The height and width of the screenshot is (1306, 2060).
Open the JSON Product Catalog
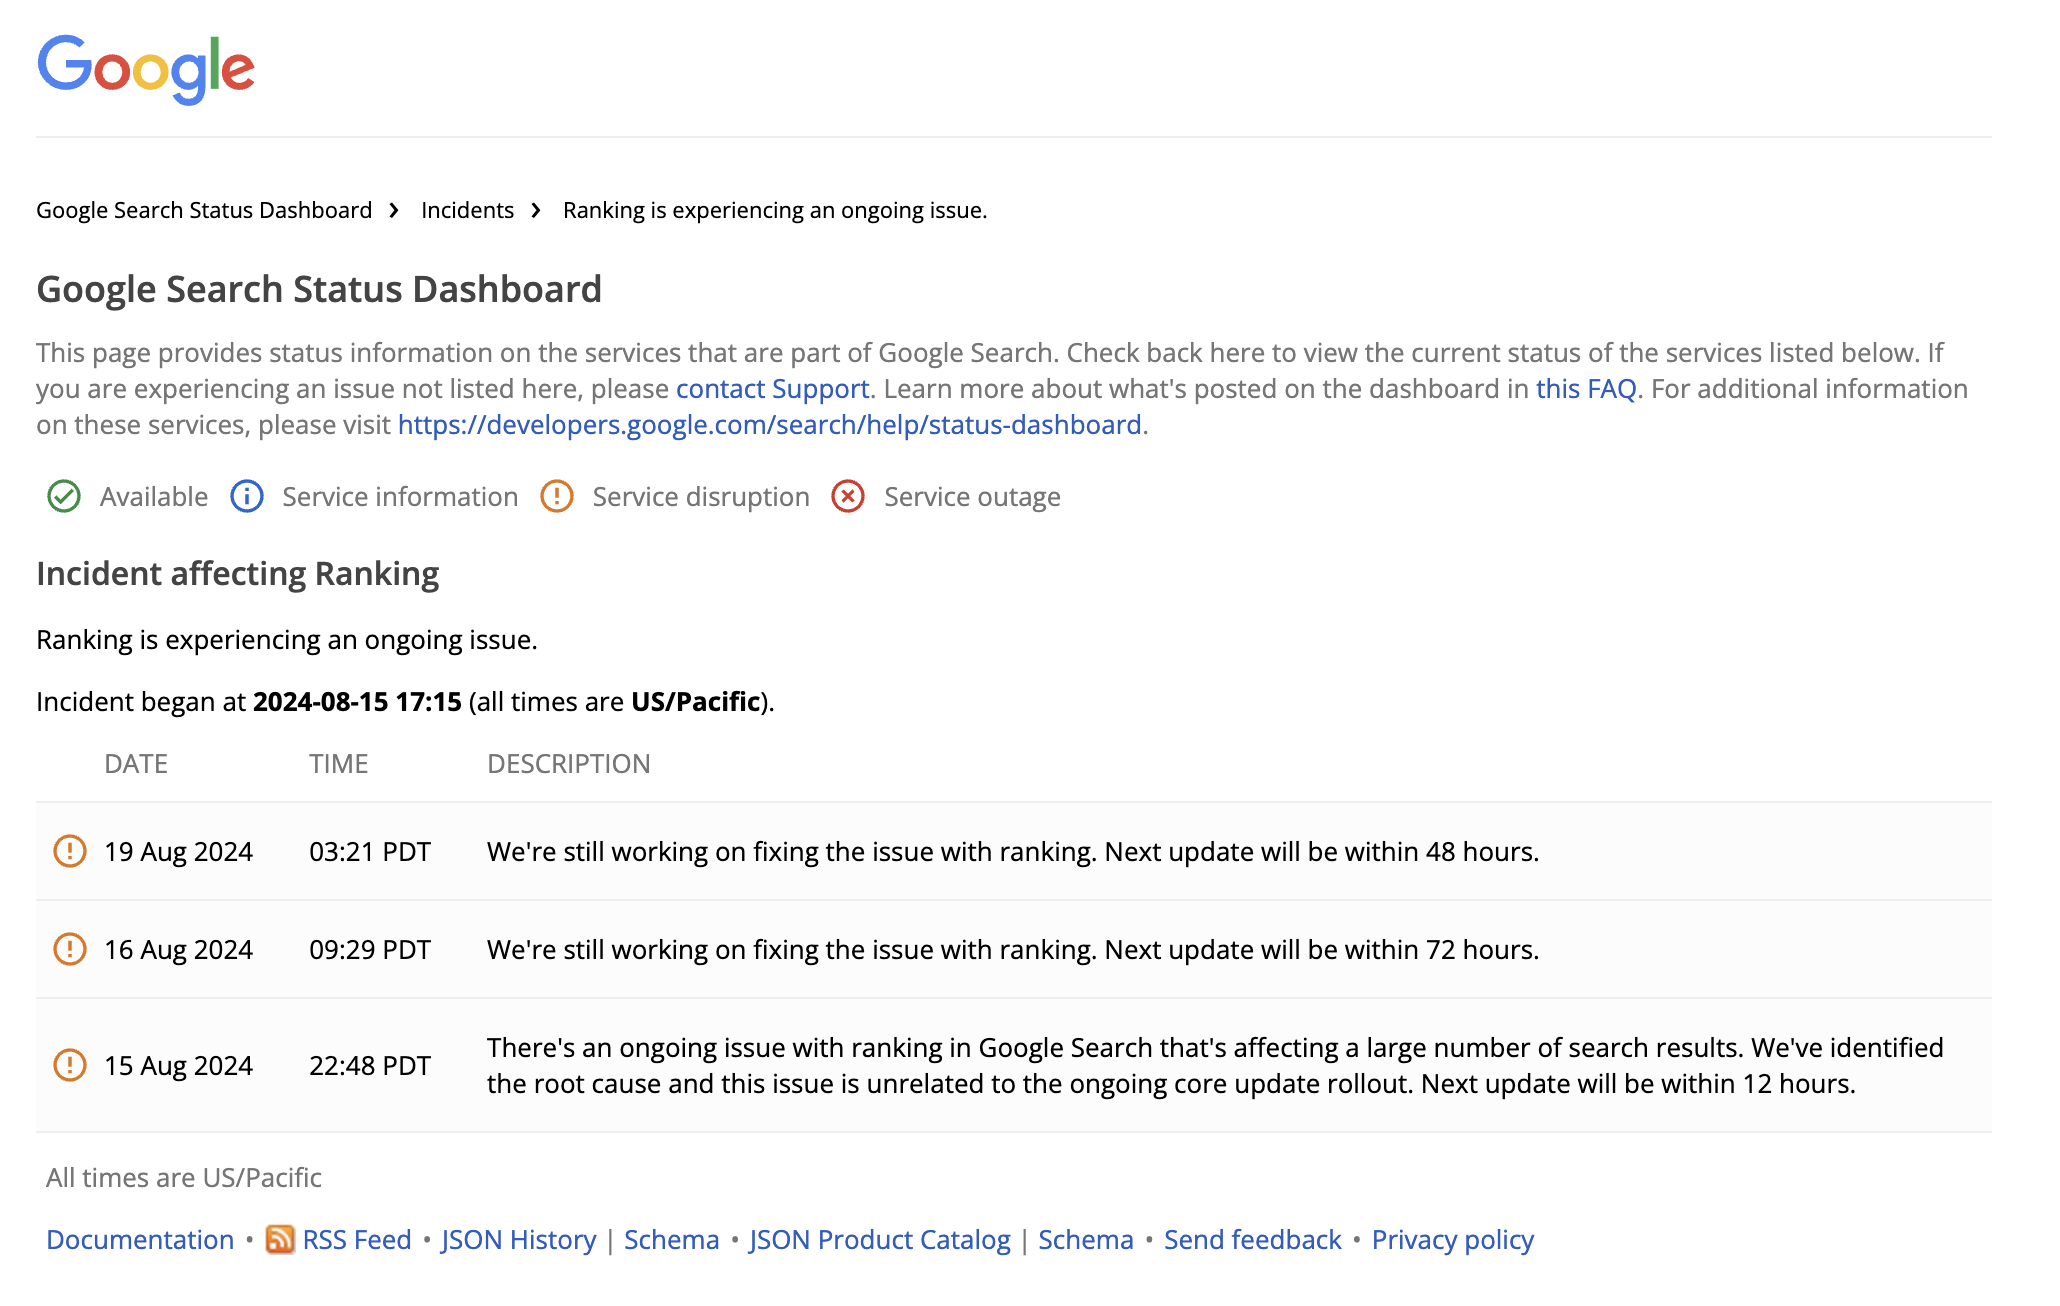[880, 1239]
